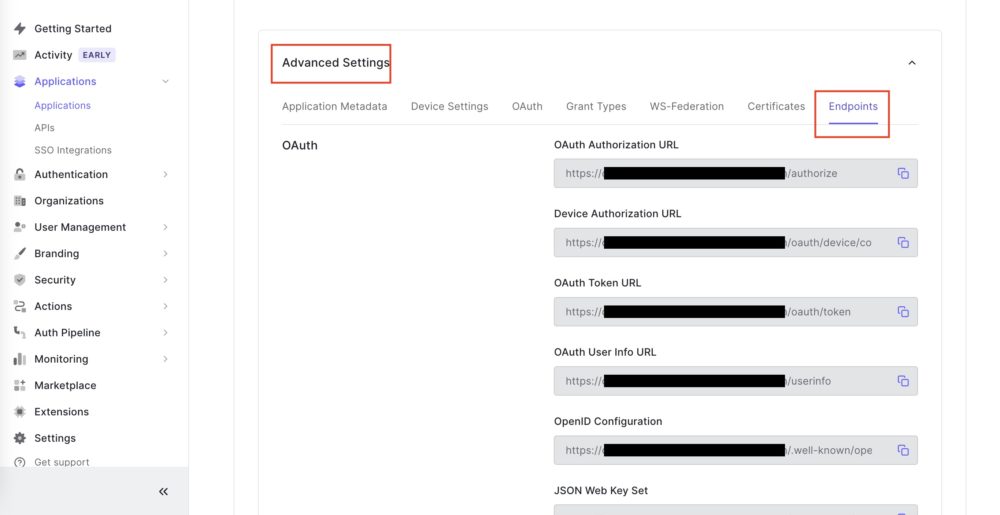Image resolution: width=1000 pixels, height=515 pixels.
Task: Click the EARLY badge beside Activity
Action: (x=97, y=55)
